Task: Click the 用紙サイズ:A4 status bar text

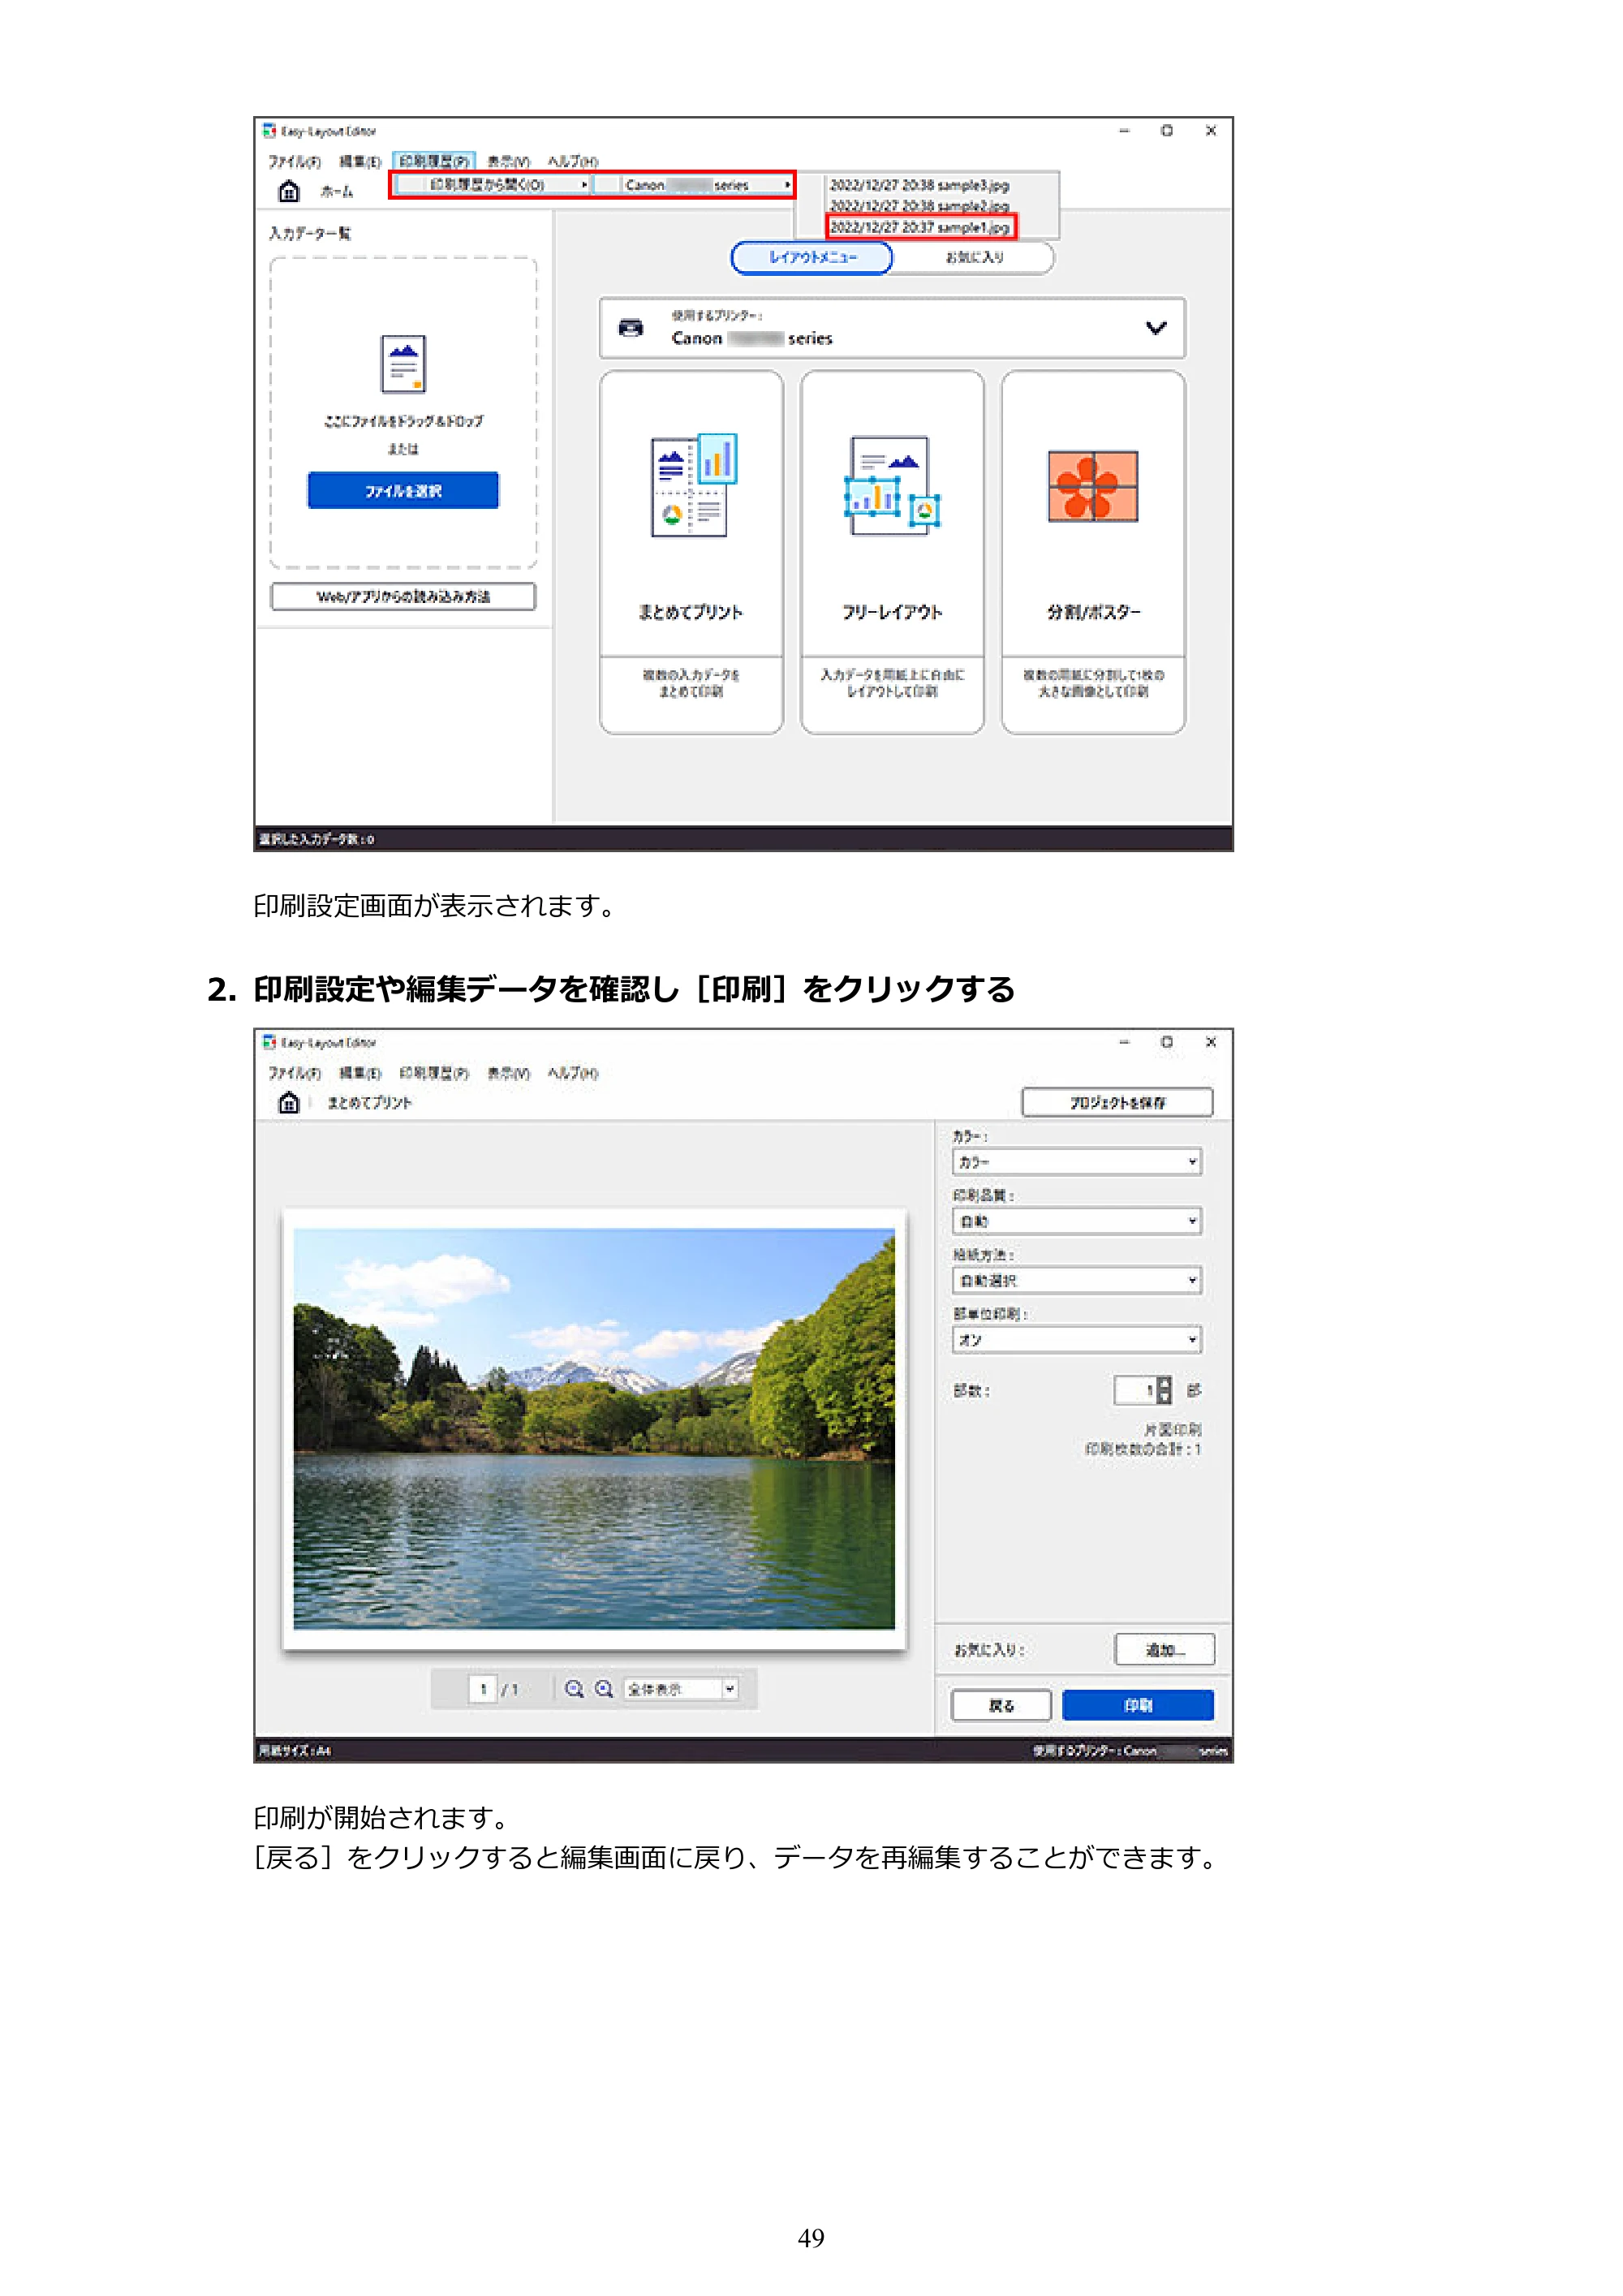Action: (x=295, y=1750)
